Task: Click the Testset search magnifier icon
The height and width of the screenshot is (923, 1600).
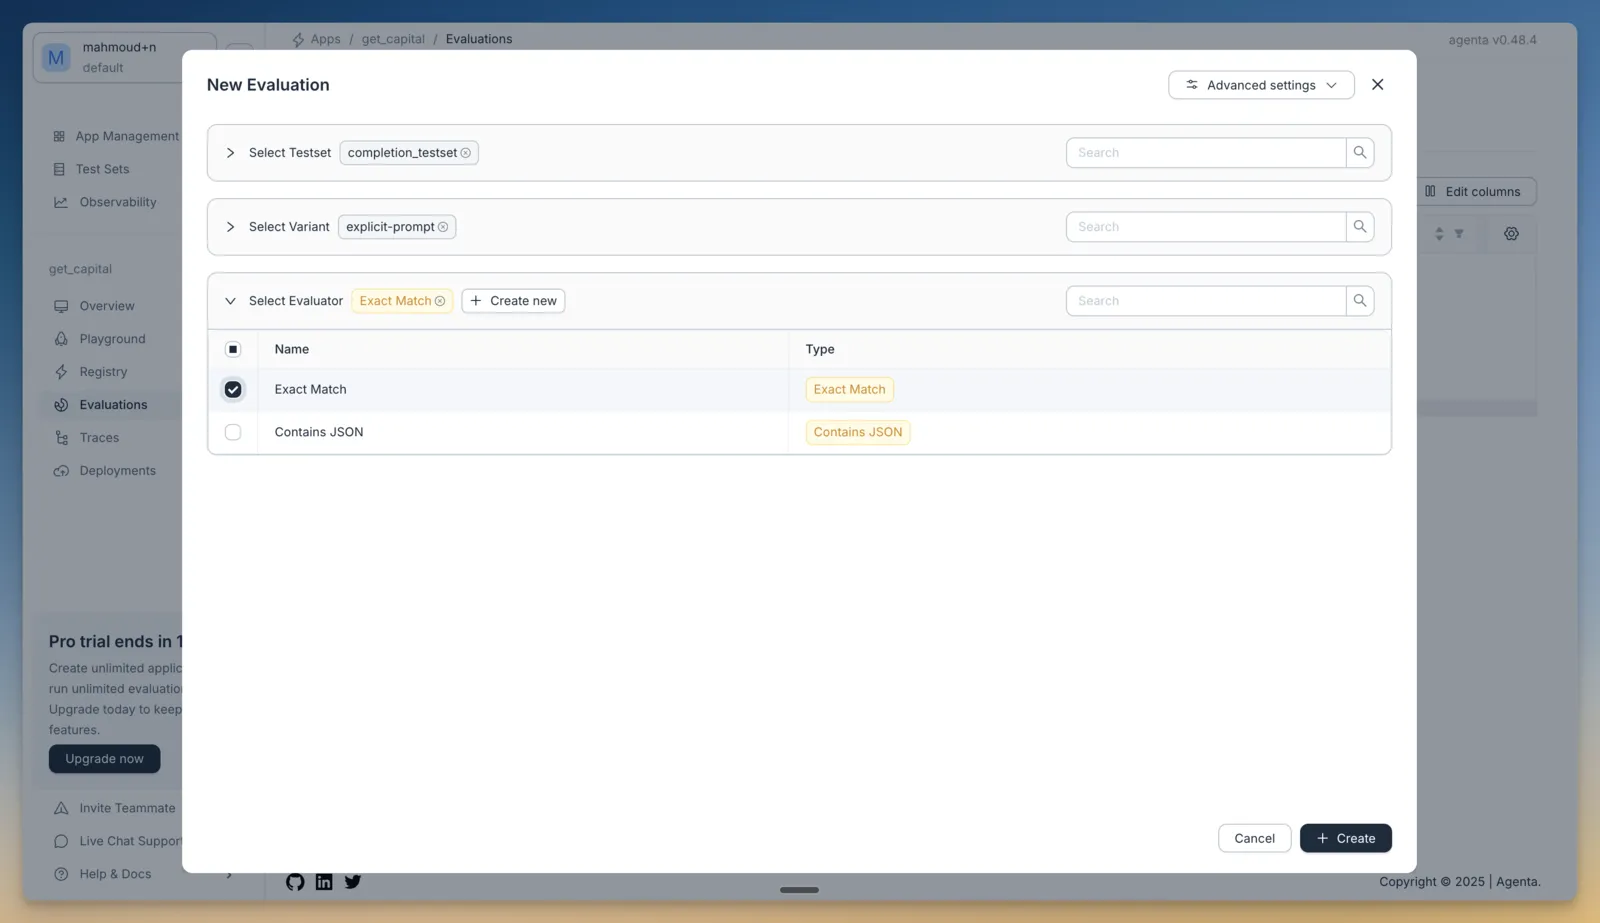Action: 1359,153
